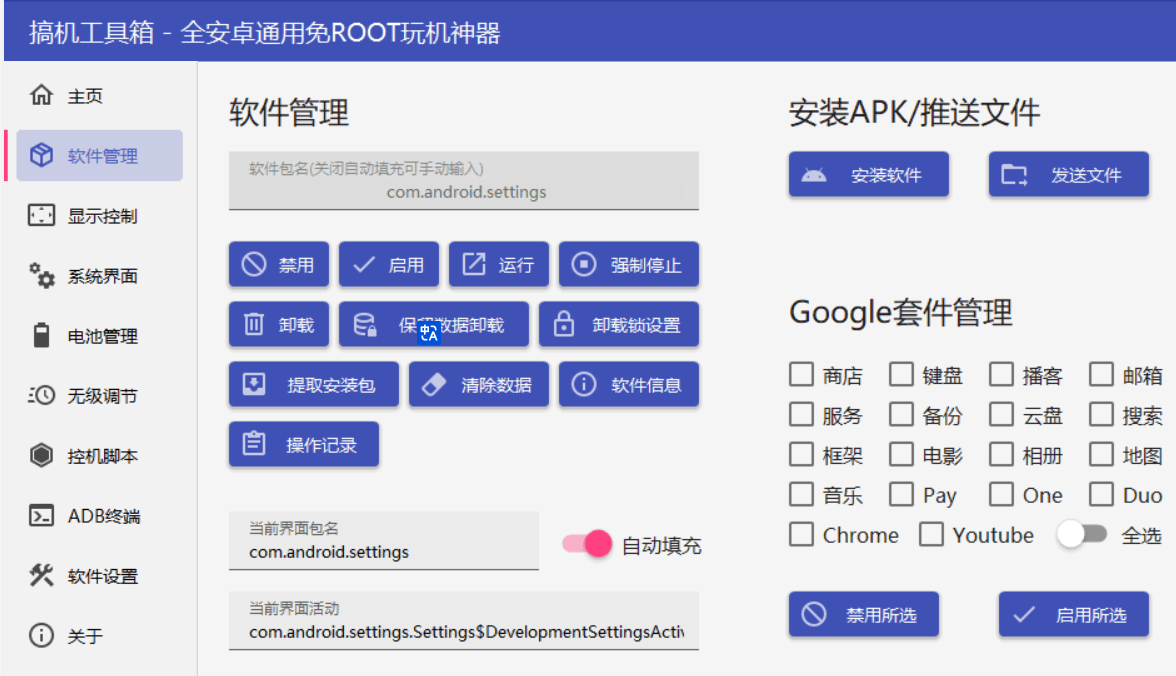1176x676 pixels.
Task: Enable the 全选 select-all switch
Action: [x=1082, y=535]
